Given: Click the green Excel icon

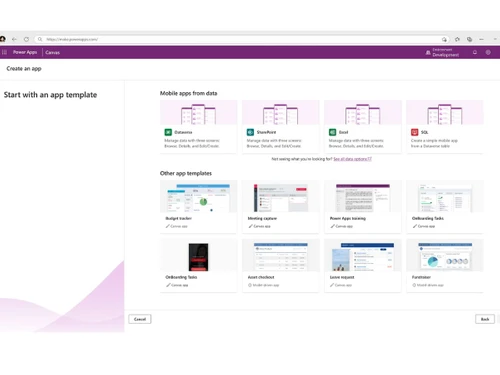Looking at the screenshot, I should [332, 132].
